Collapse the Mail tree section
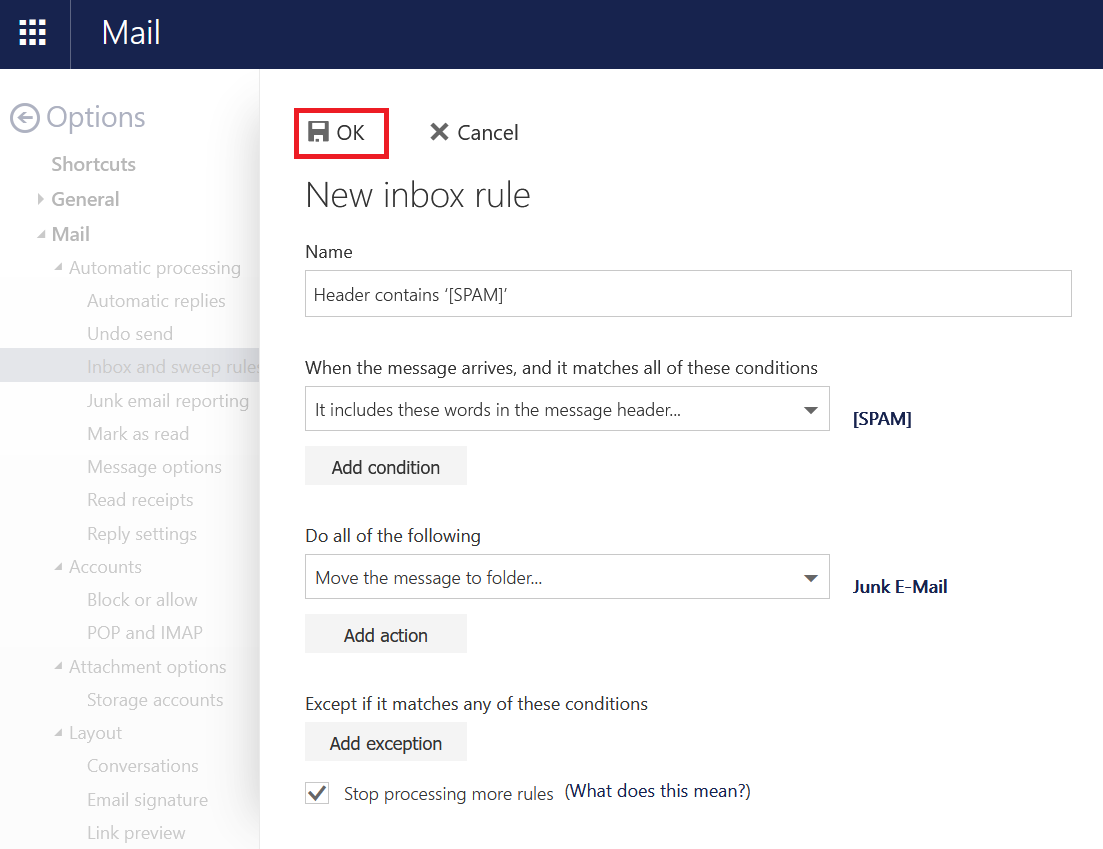Screen dimensions: 1103x849 coord(41,234)
